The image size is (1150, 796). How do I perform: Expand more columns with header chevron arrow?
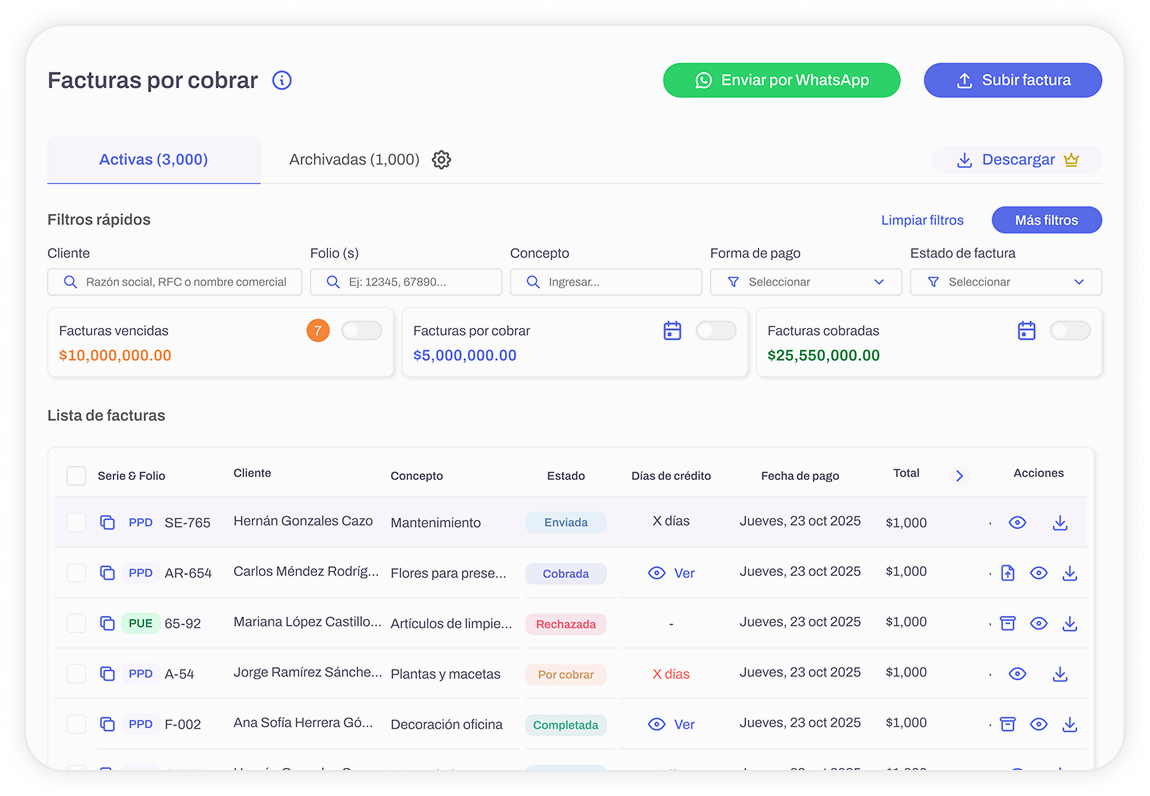coord(959,476)
